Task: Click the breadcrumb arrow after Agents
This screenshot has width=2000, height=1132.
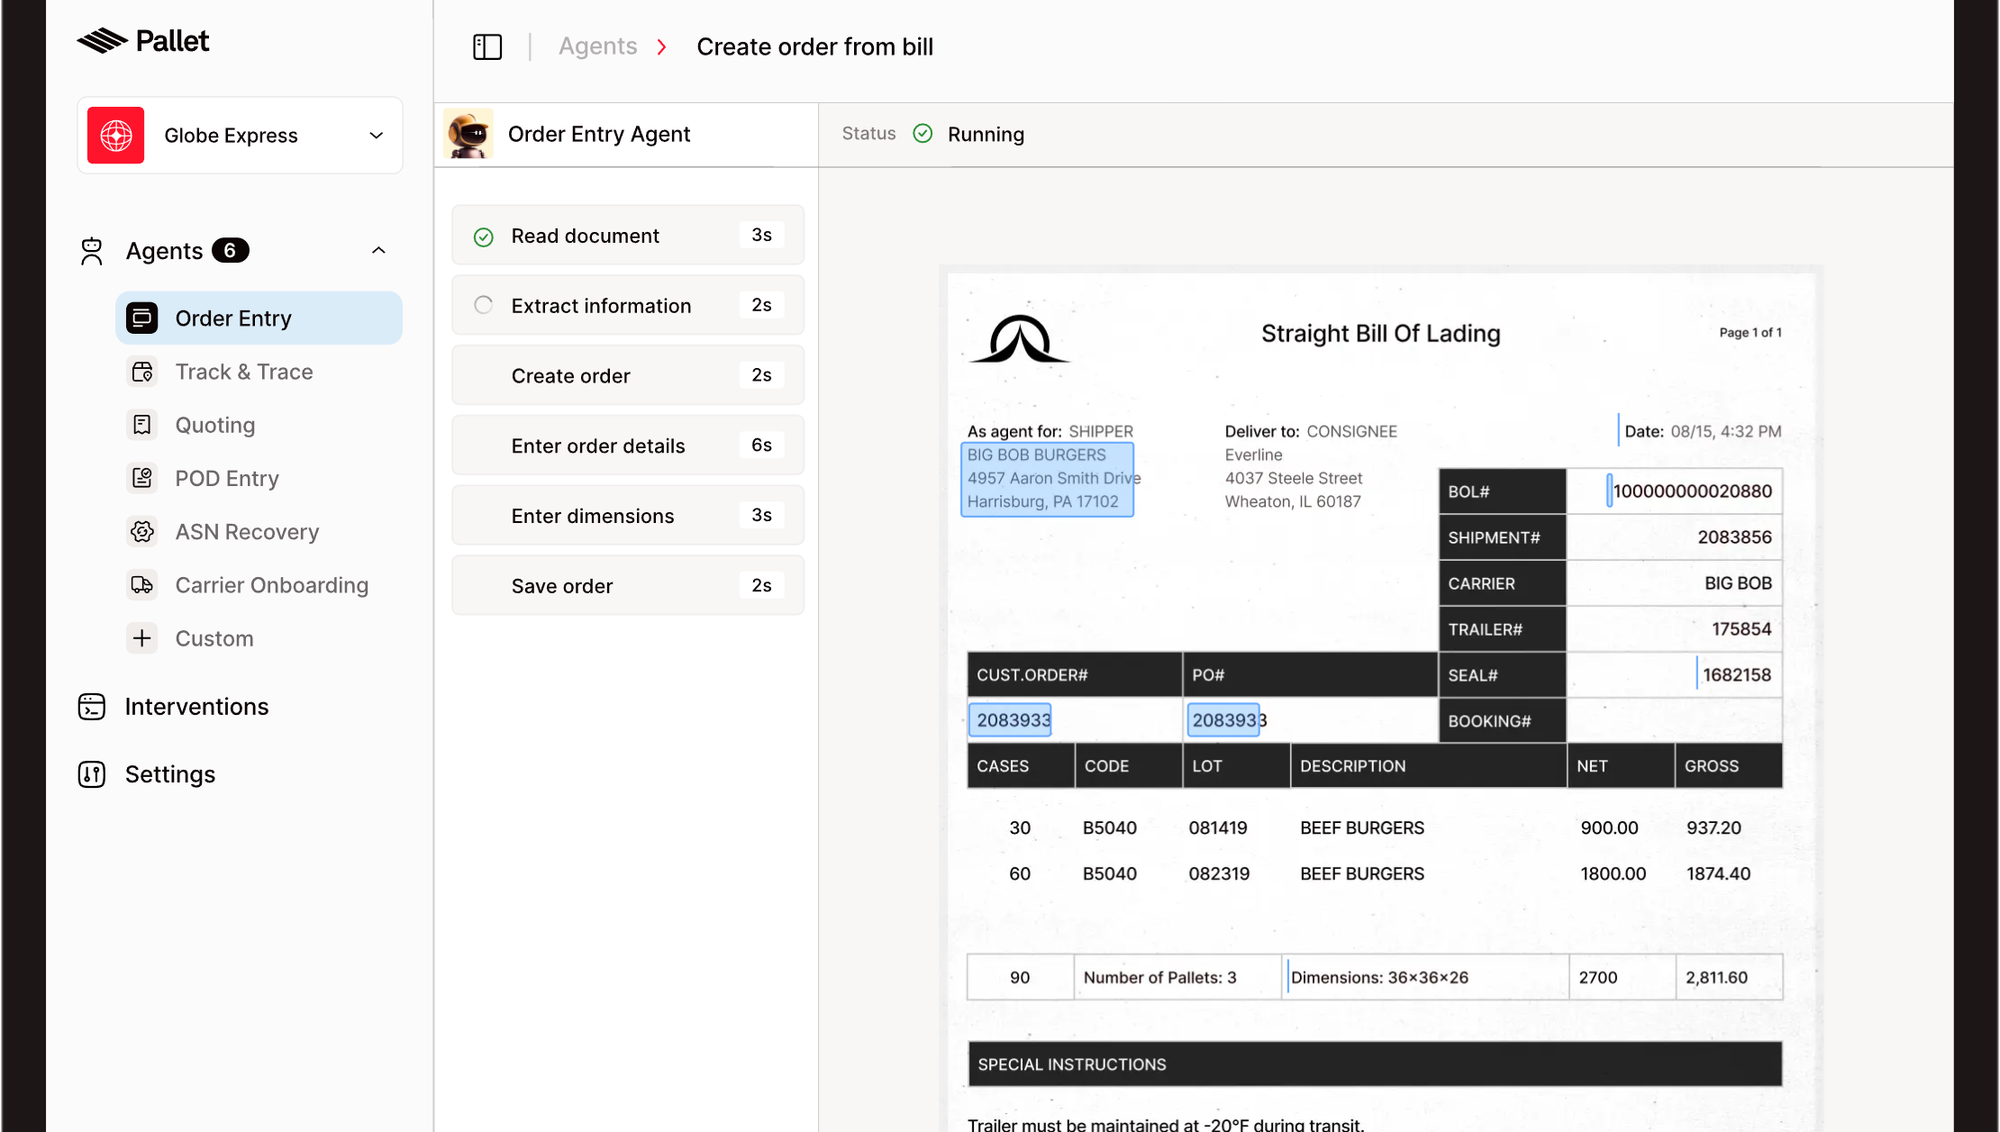Action: 661,47
